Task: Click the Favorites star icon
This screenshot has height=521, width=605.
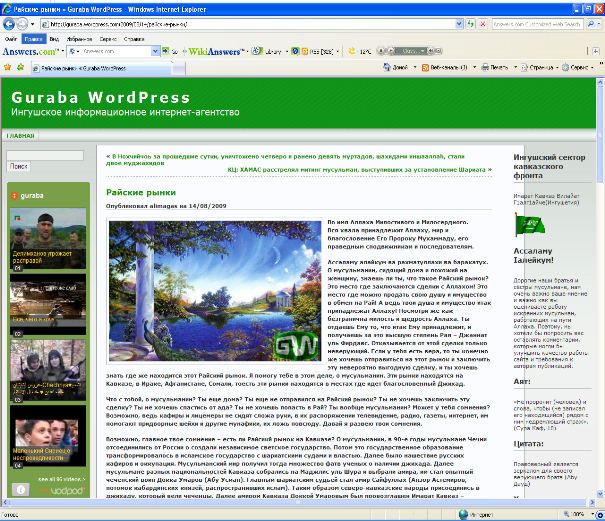Action: pyautogui.click(x=7, y=67)
